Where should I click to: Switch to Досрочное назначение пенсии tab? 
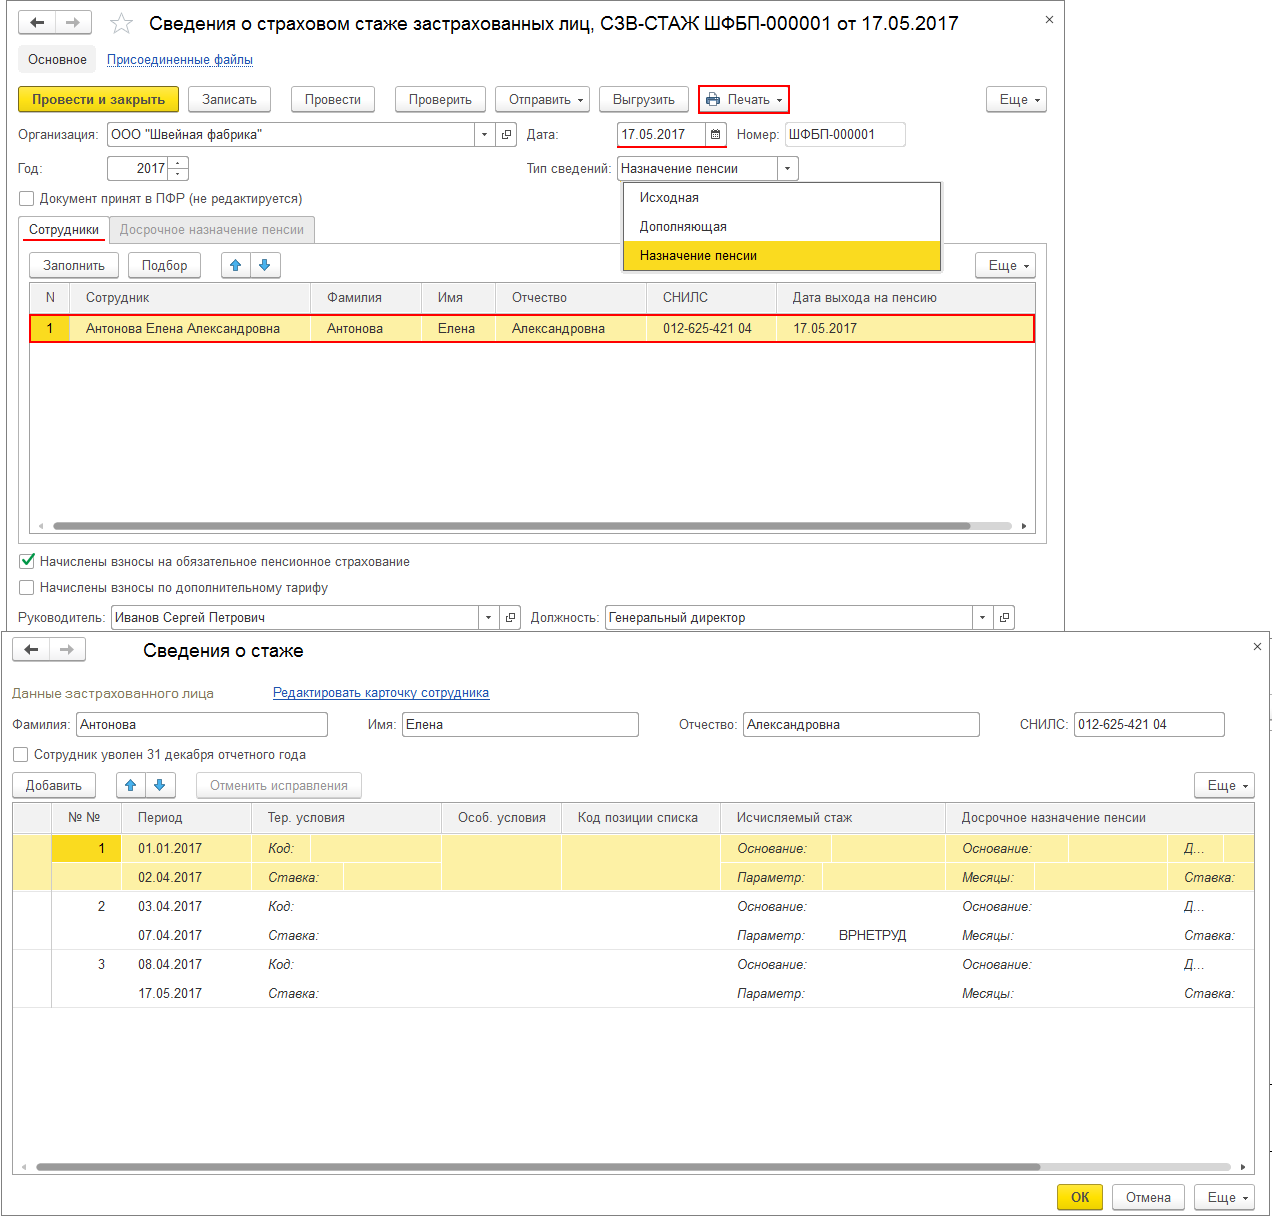[x=212, y=230]
